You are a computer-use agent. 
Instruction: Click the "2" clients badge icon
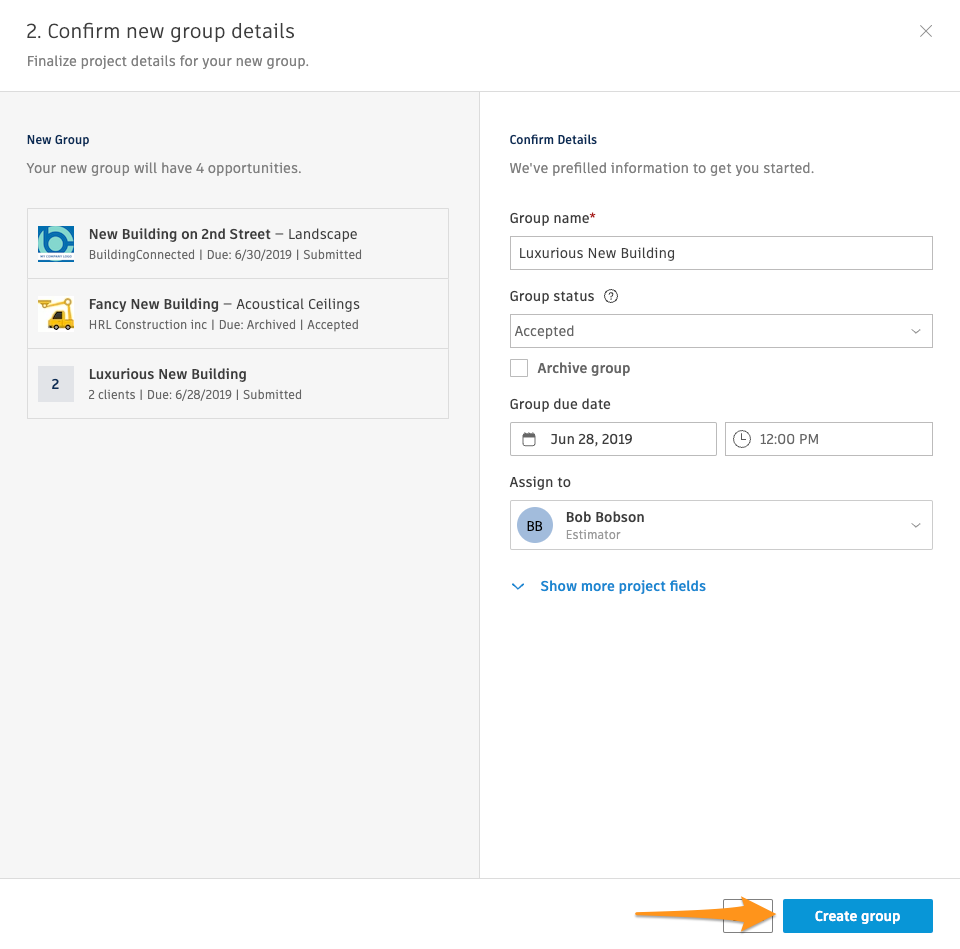pyautogui.click(x=56, y=384)
